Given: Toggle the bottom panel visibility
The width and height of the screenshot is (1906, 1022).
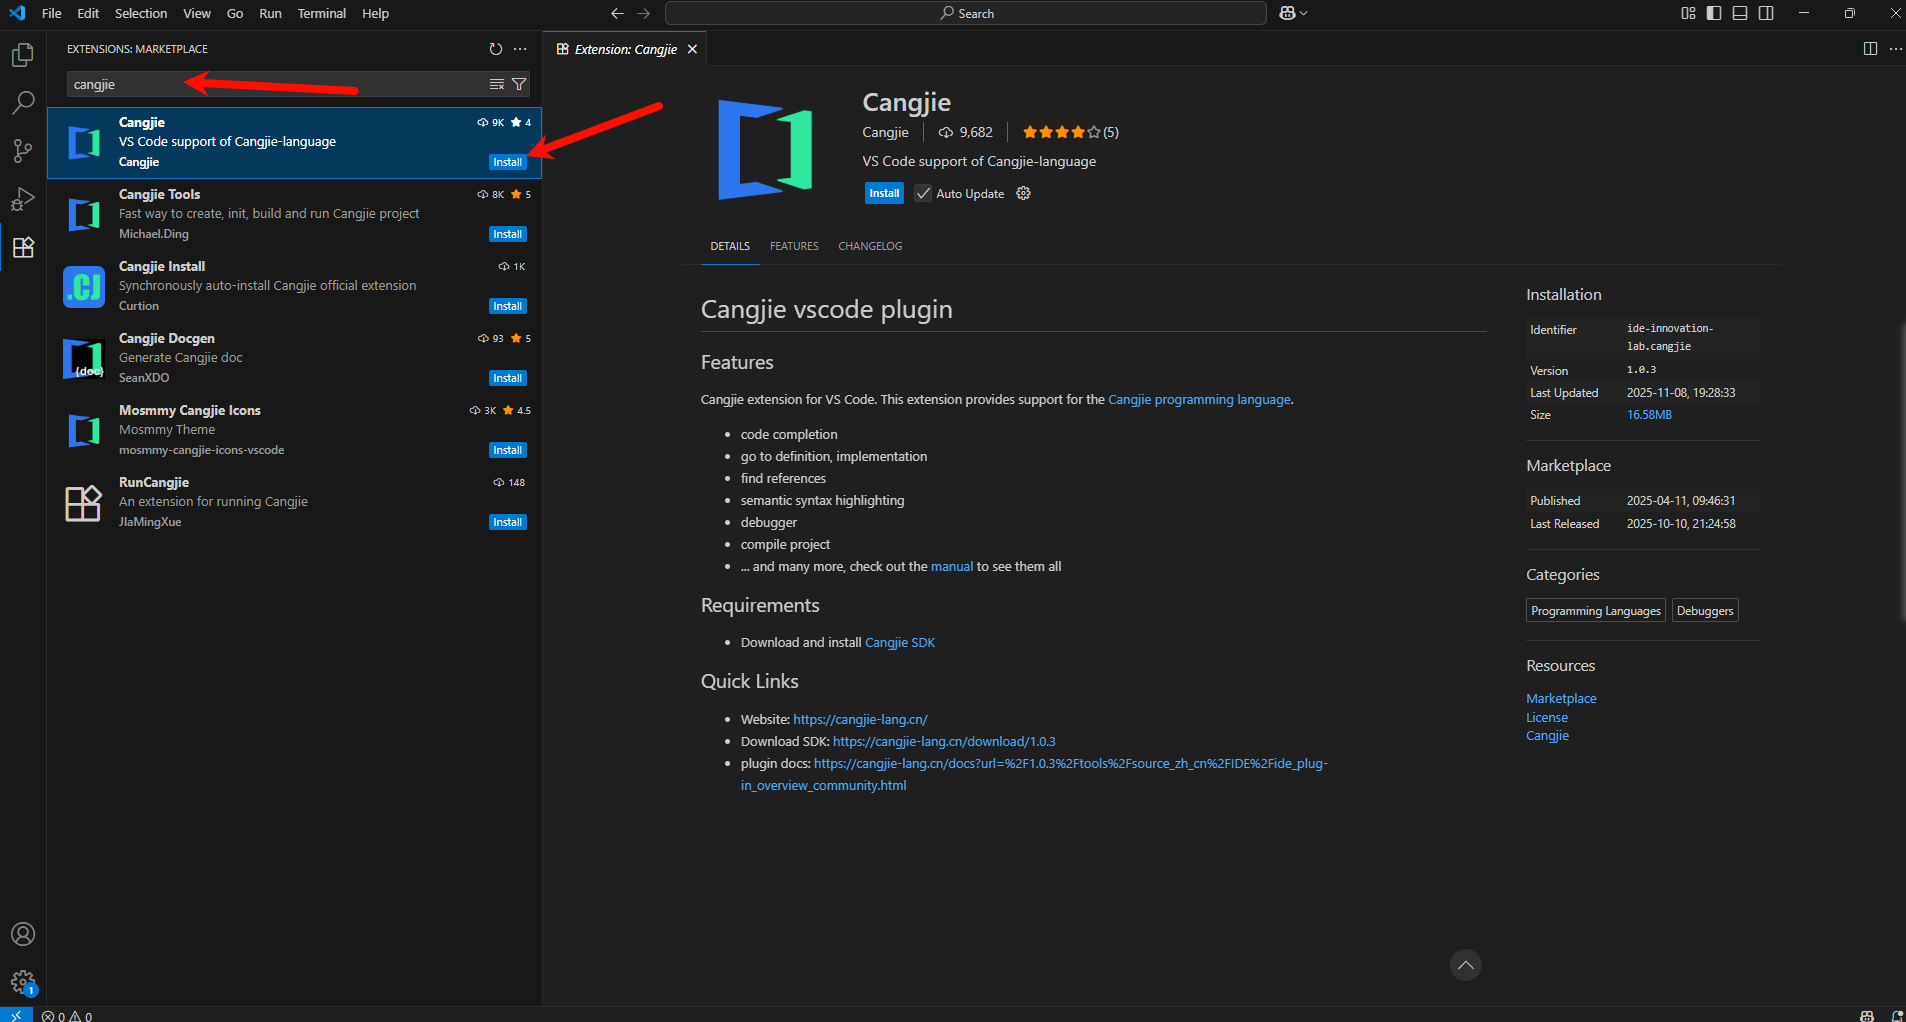Looking at the screenshot, I should pyautogui.click(x=1740, y=13).
